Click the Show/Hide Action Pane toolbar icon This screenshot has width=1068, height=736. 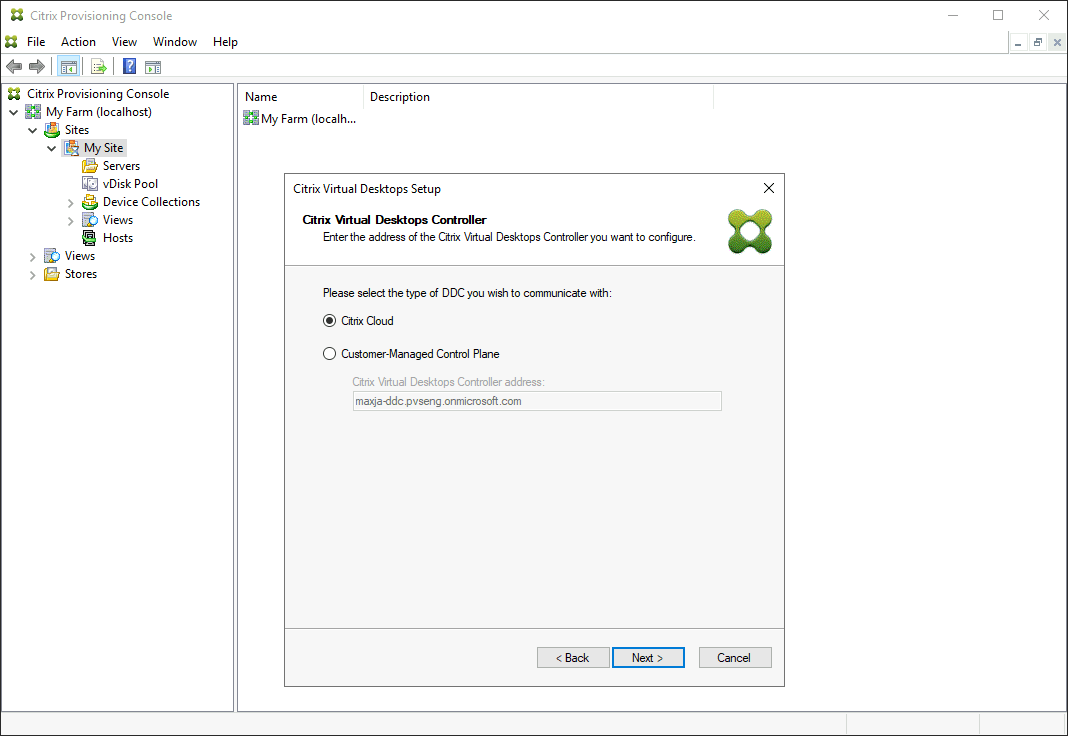pyautogui.click(x=152, y=66)
